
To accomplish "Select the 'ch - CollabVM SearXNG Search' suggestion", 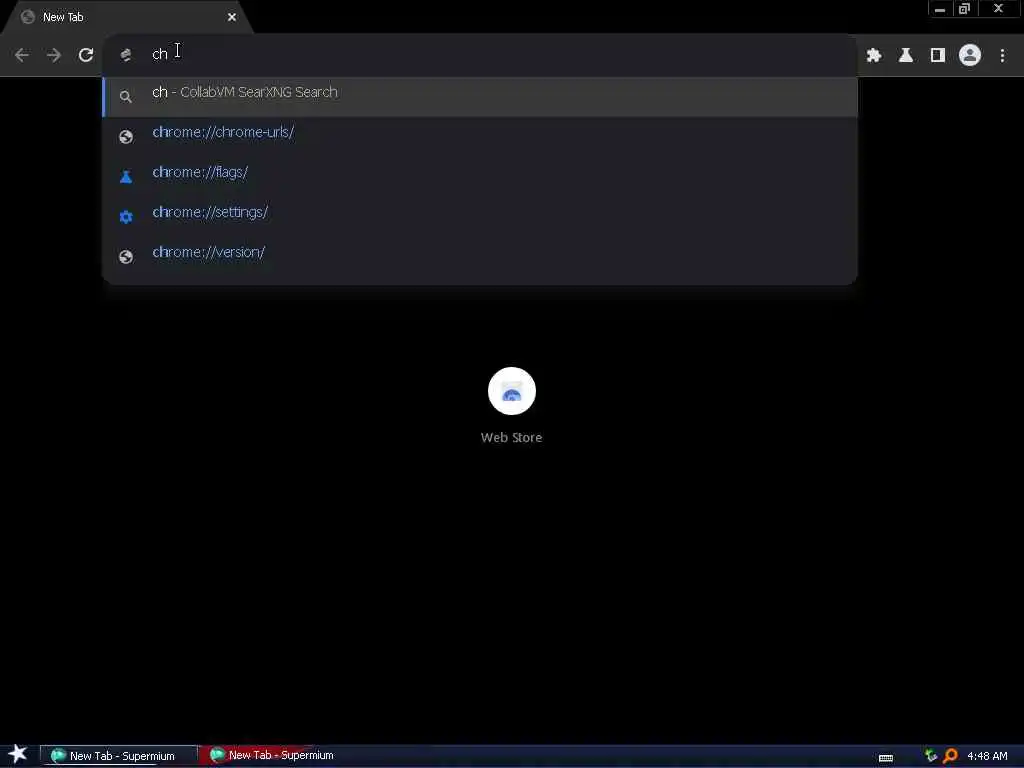I will tap(480, 97).
